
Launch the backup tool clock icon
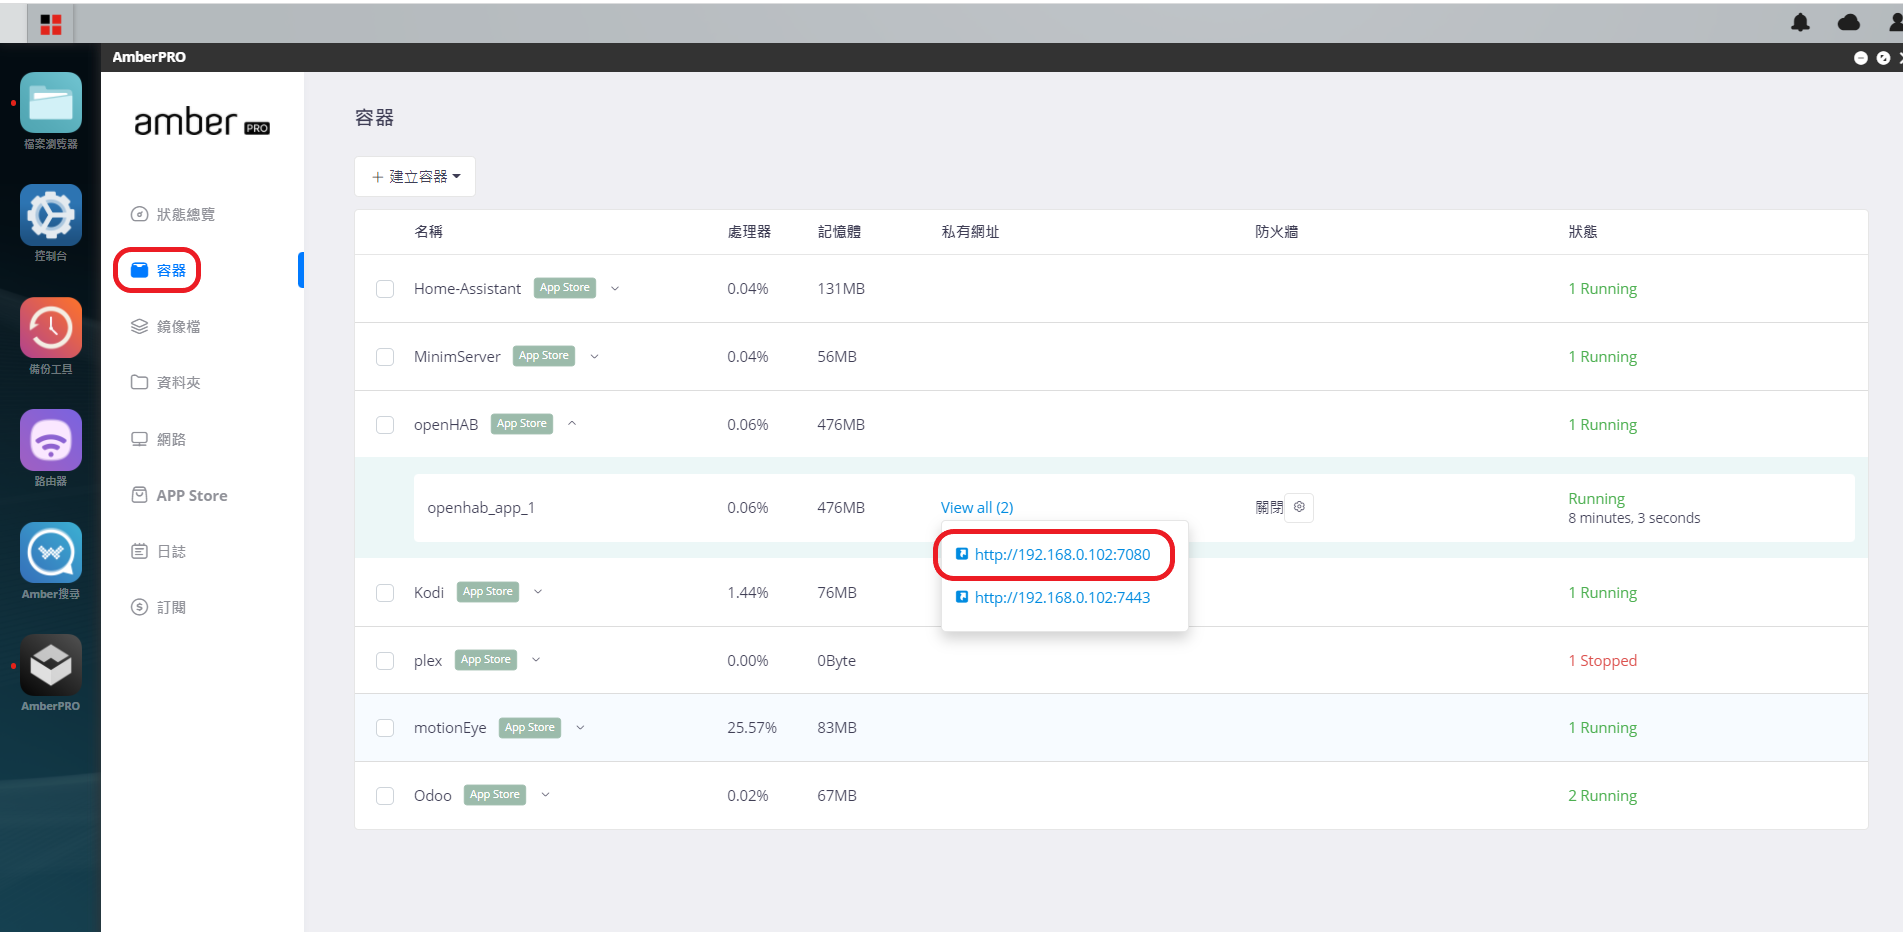[51, 327]
